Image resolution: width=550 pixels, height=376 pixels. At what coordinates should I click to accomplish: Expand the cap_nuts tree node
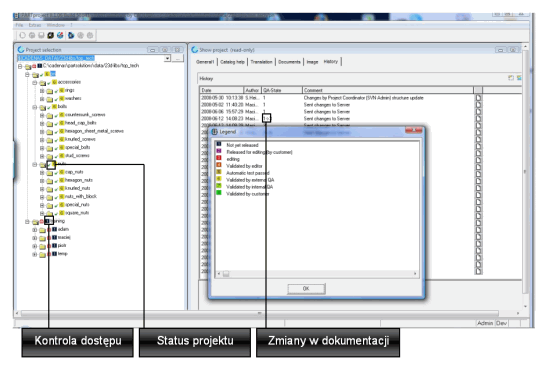click(x=42, y=173)
